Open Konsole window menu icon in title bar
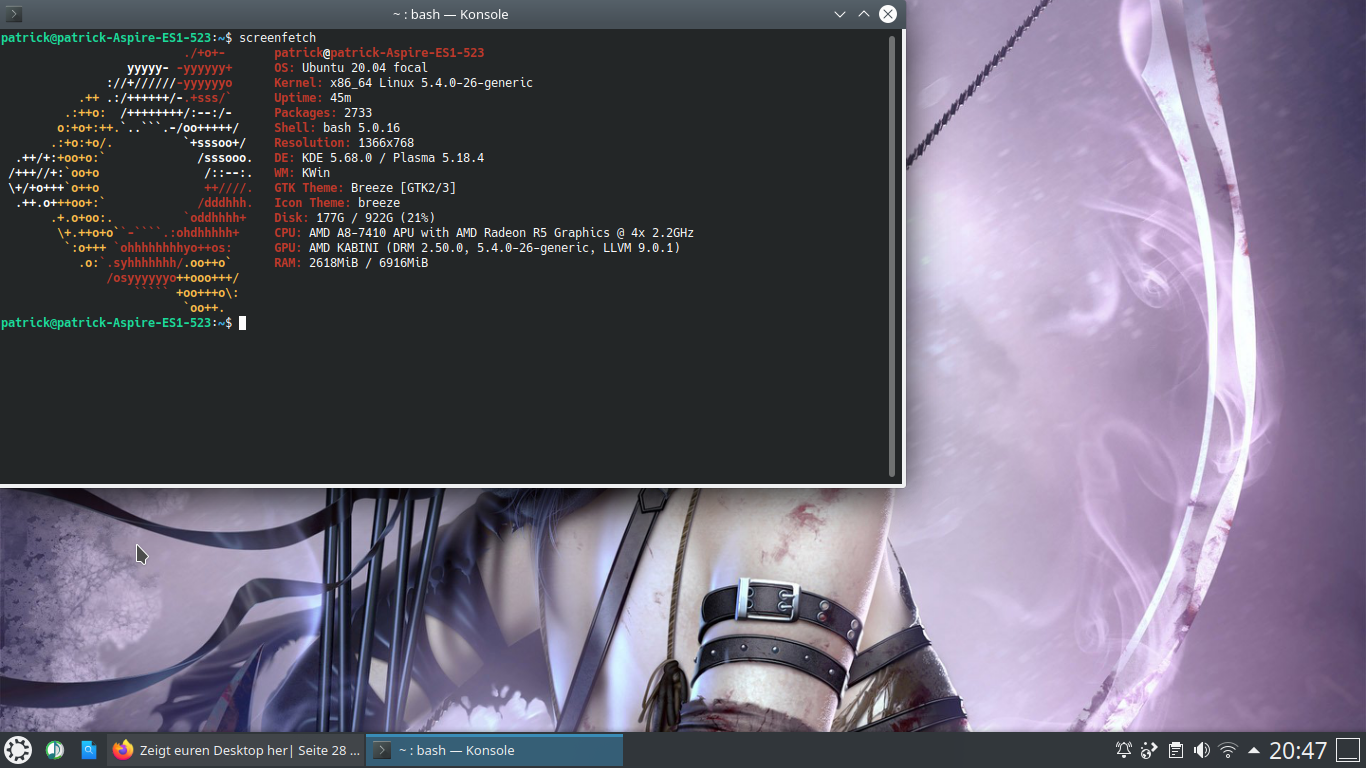 point(14,14)
